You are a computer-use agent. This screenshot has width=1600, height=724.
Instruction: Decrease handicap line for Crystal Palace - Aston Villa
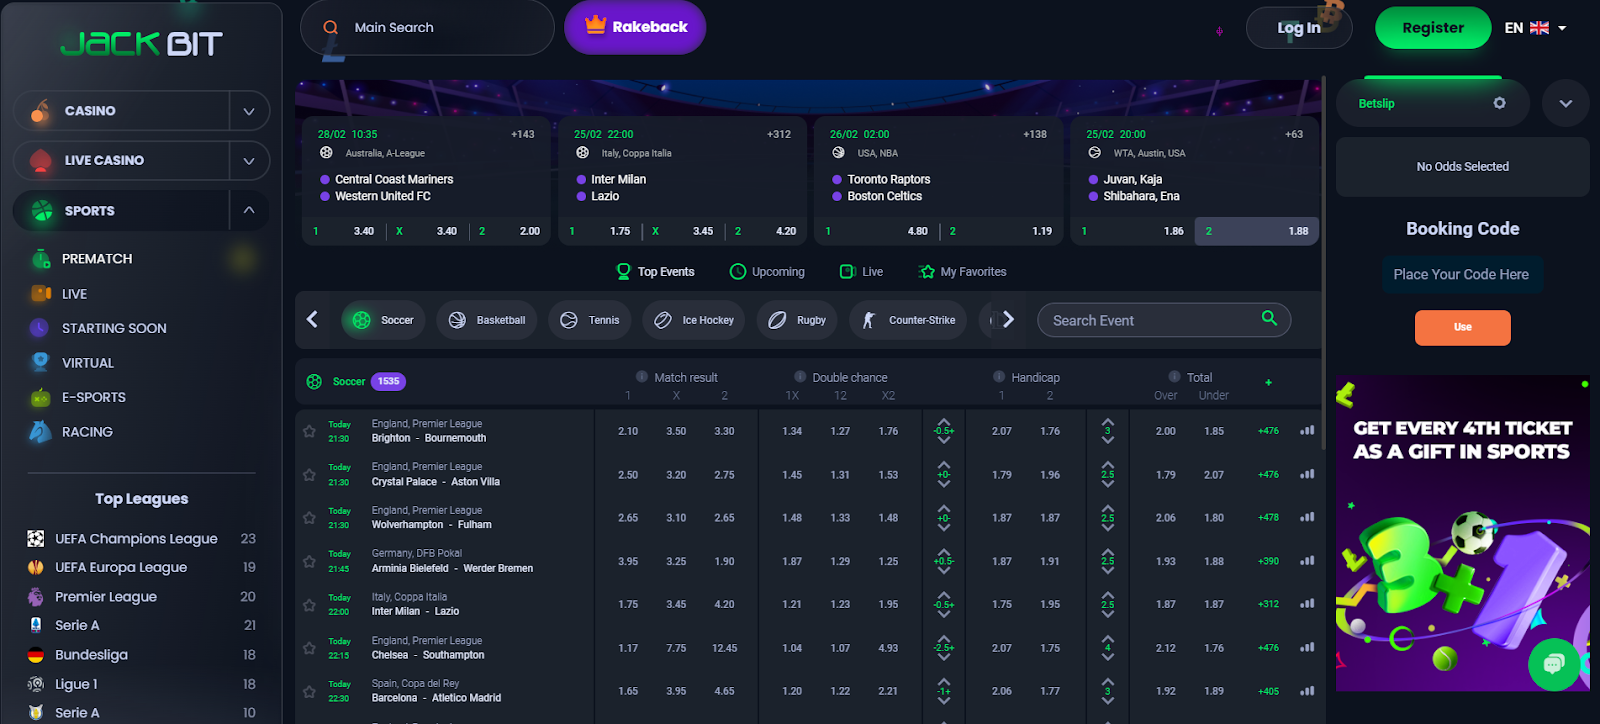(x=944, y=484)
